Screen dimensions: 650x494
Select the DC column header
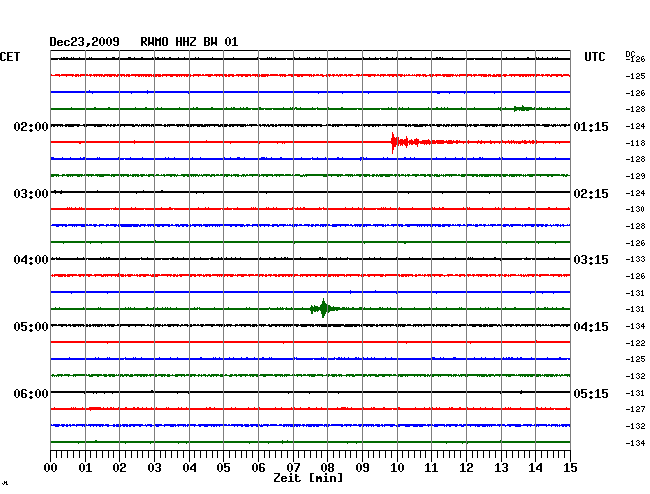(630, 54)
